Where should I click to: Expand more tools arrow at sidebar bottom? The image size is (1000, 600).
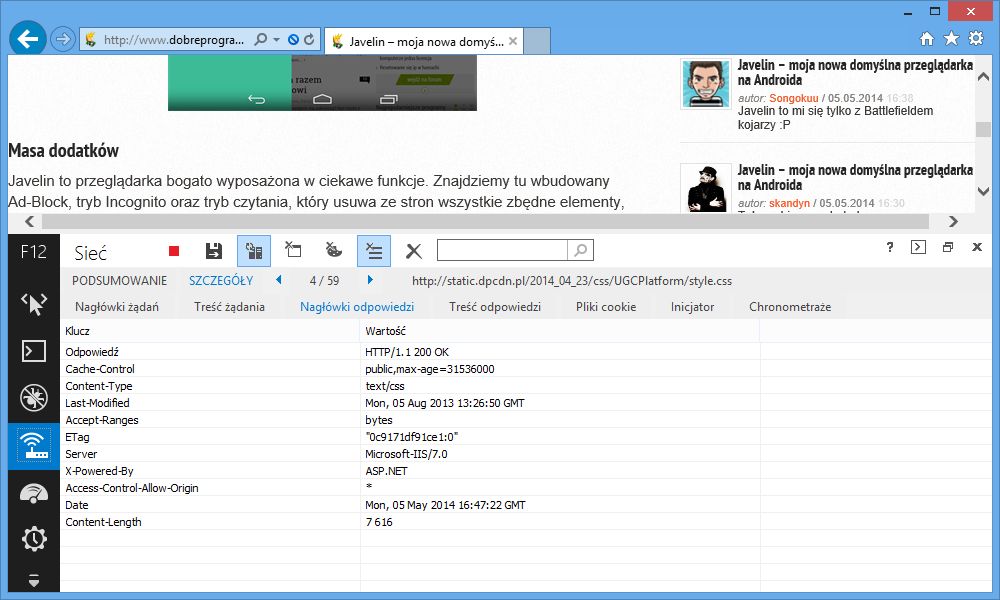click(x=34, y=580)
